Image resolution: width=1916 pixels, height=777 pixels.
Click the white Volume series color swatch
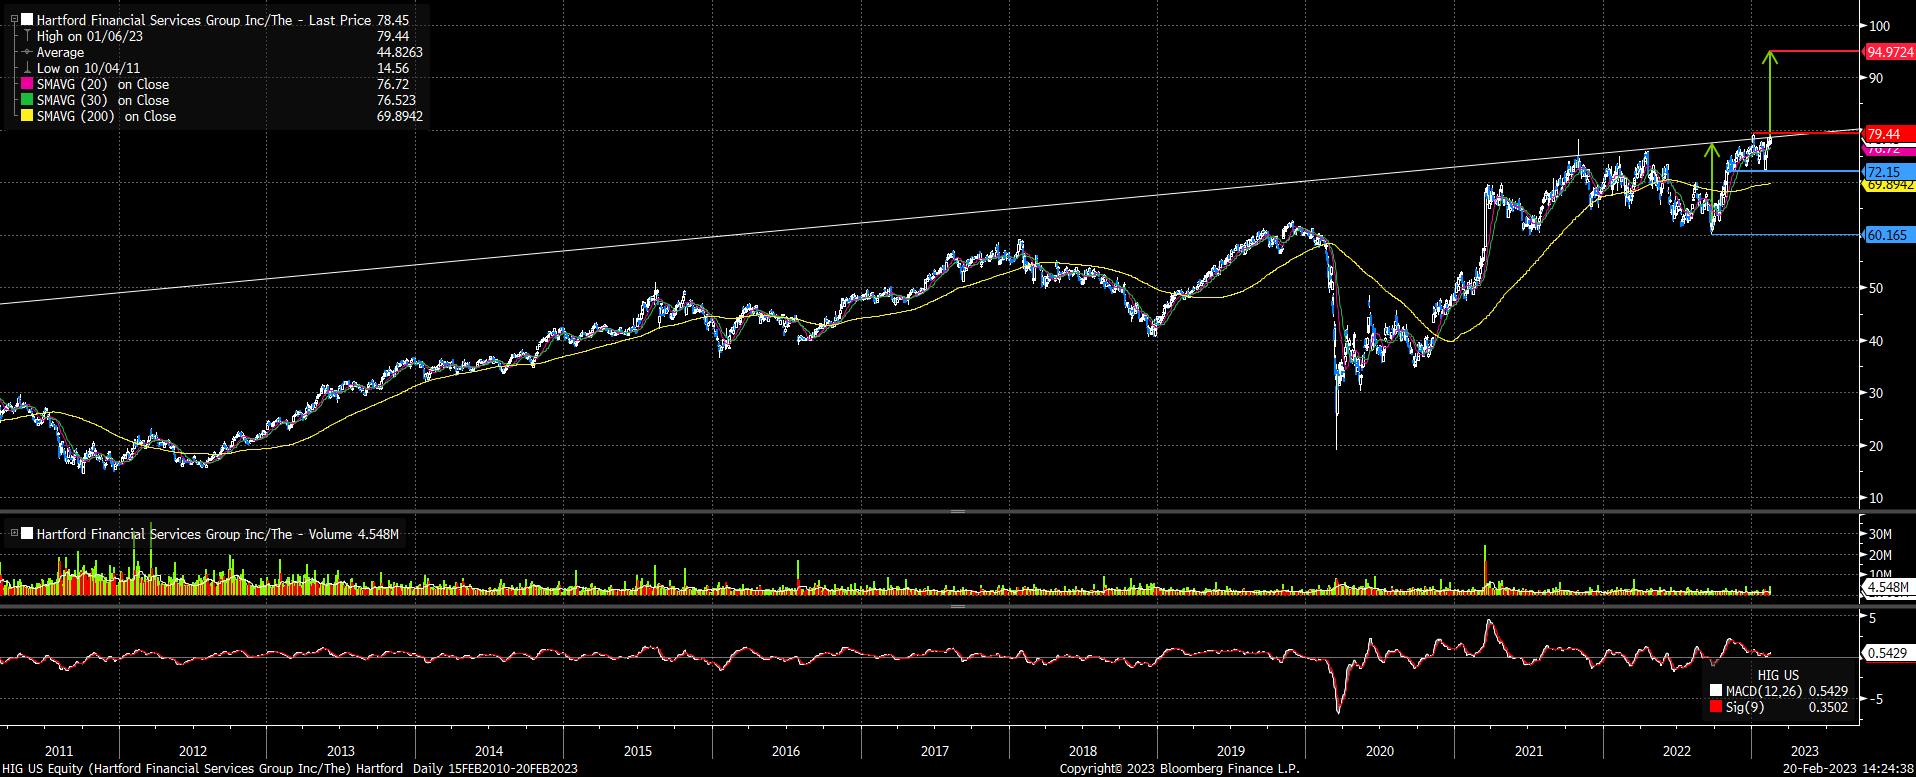tap(27, 534)
